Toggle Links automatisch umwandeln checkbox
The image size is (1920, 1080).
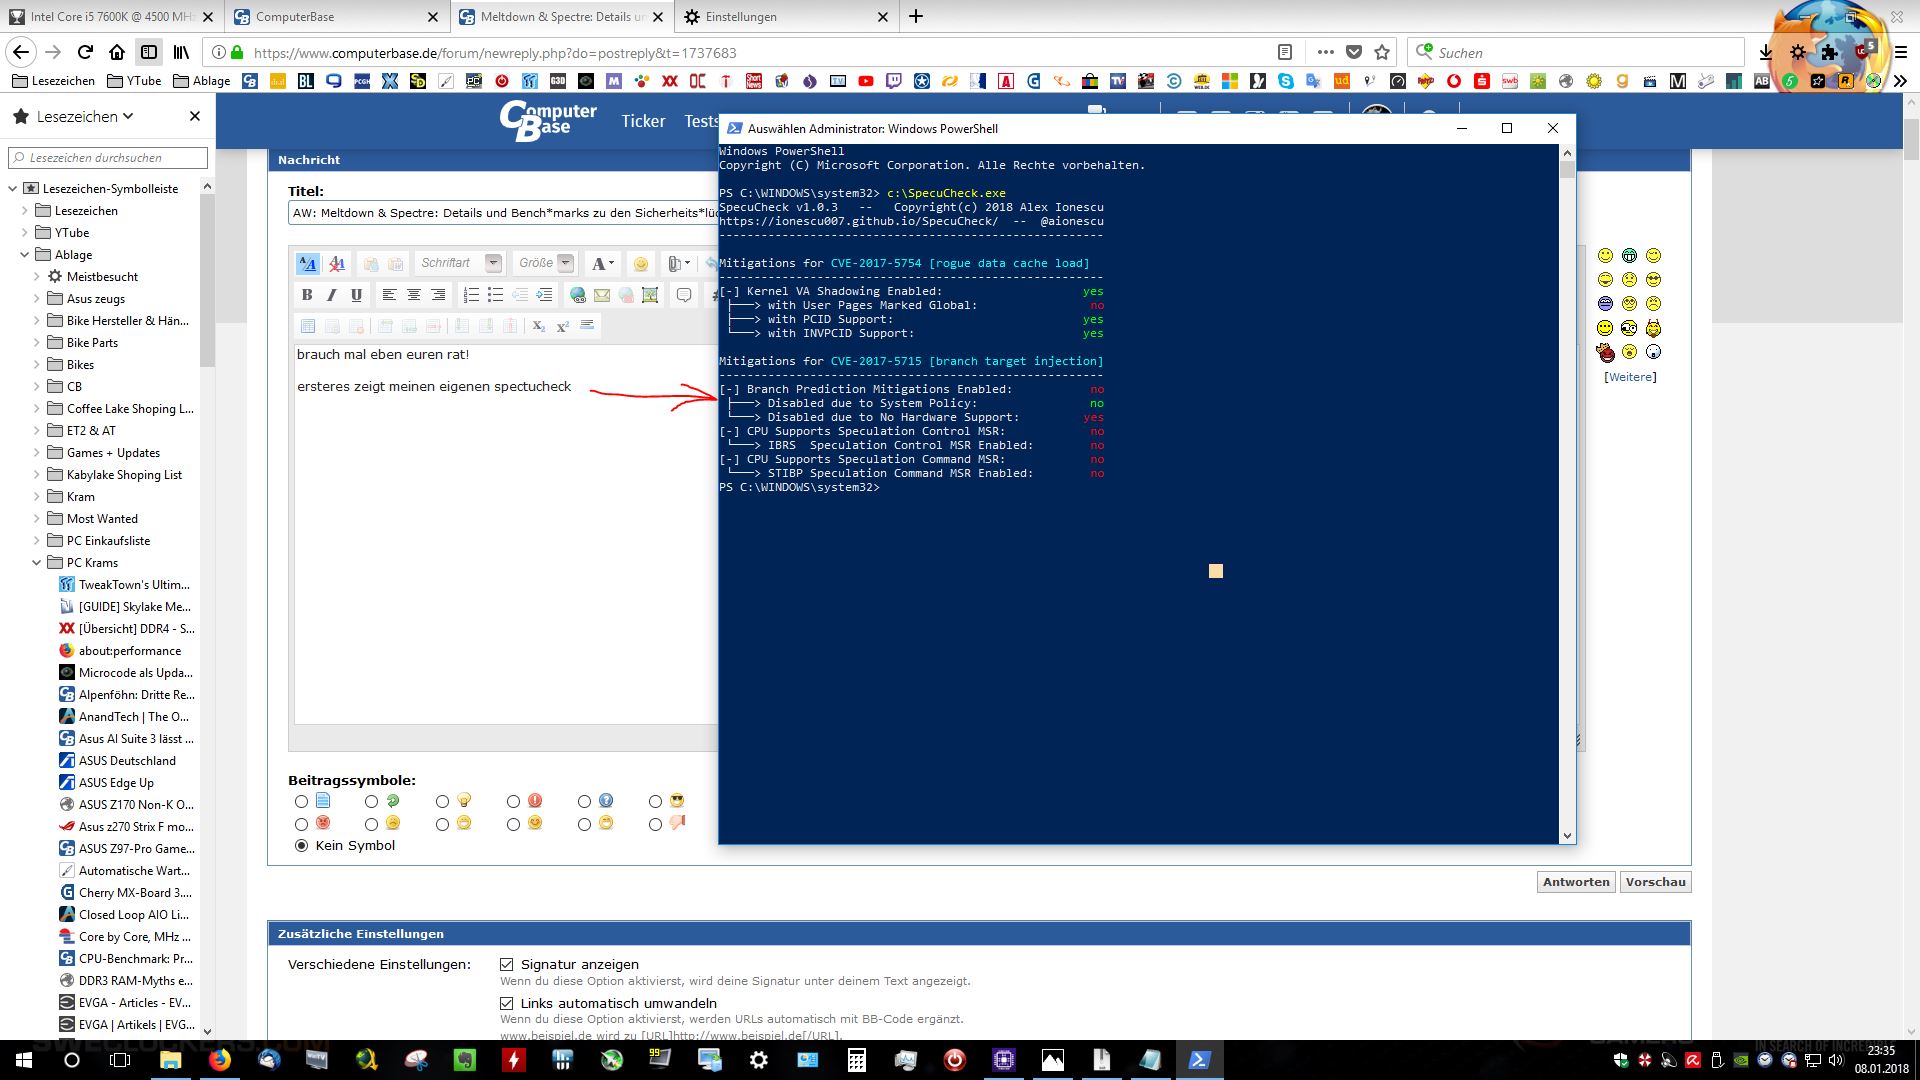[x=507, y=1004]
